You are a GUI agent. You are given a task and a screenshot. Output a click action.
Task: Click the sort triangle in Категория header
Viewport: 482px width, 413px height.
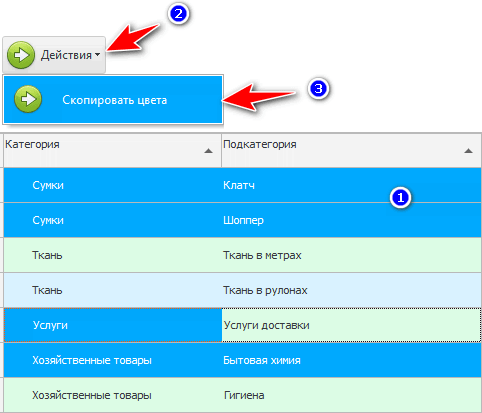click(208, 151)
